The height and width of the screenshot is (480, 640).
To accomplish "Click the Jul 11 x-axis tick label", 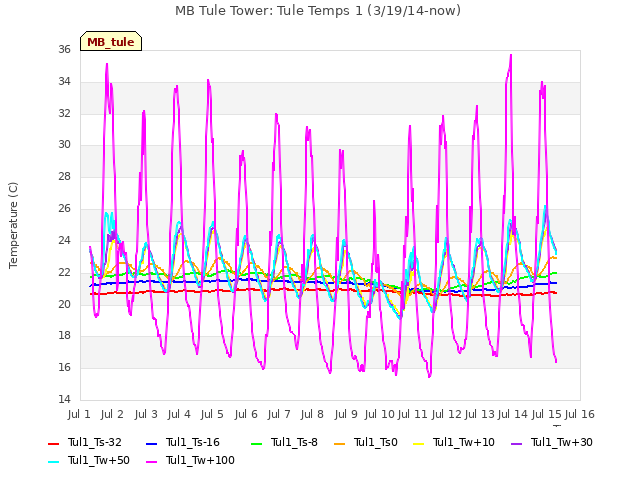I will [413, 414].
